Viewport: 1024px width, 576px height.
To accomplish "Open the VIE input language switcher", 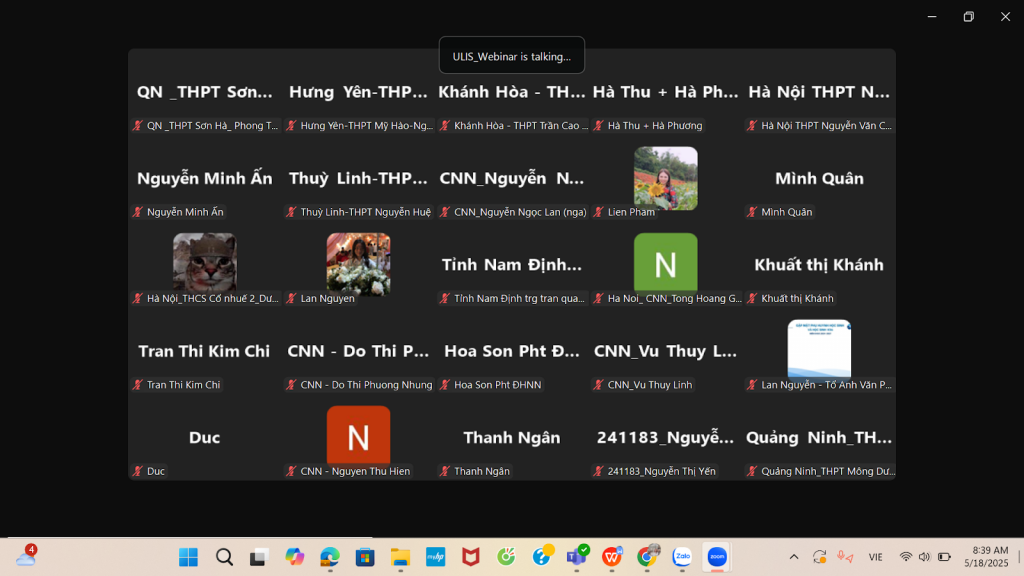I will tap(875, 557).
